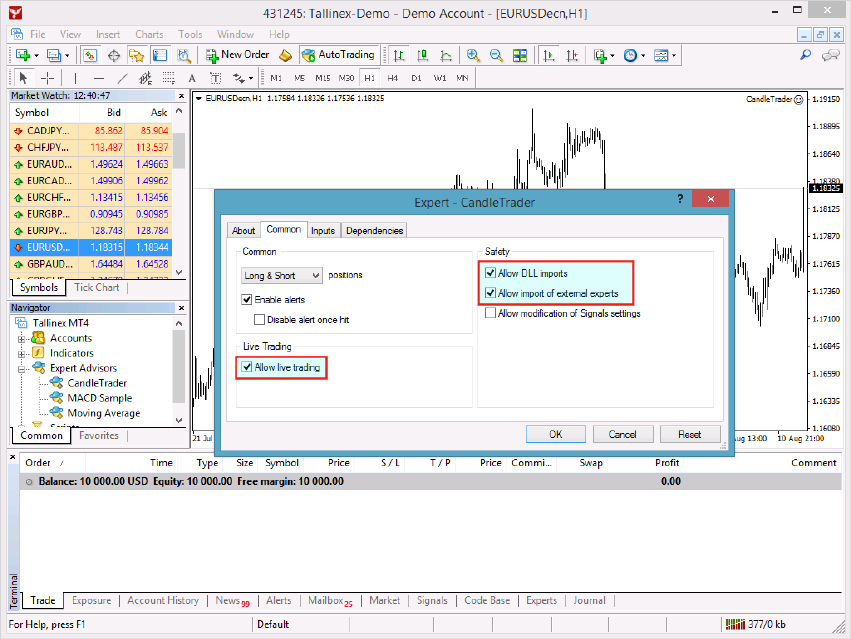Open the Long & Short positions dropdown

point(282,275)
